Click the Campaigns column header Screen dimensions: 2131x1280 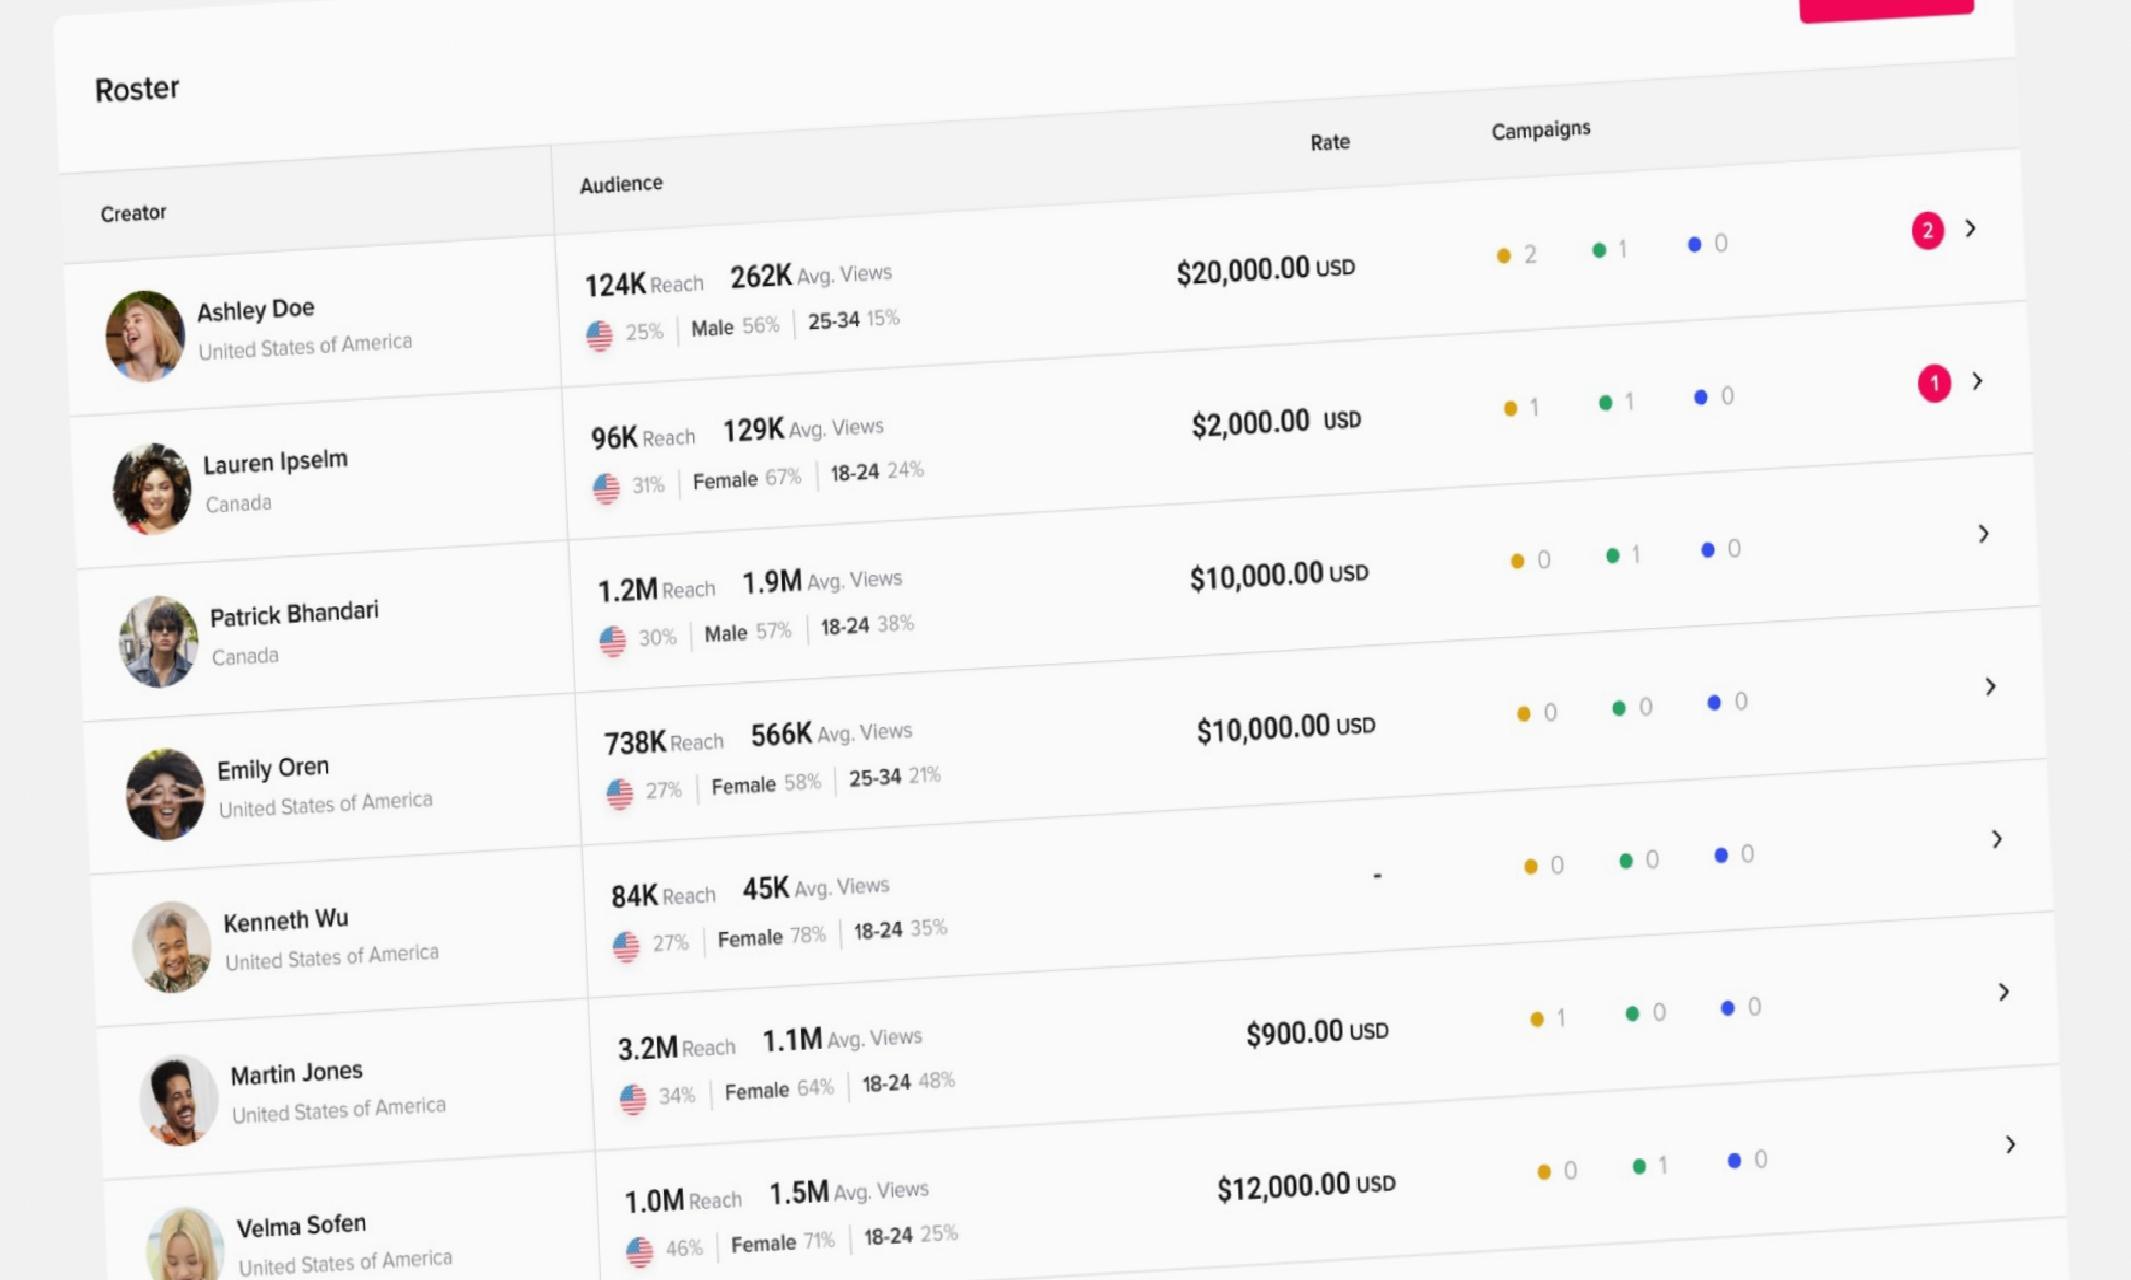pyautogui.click(x=1541, y=130)
